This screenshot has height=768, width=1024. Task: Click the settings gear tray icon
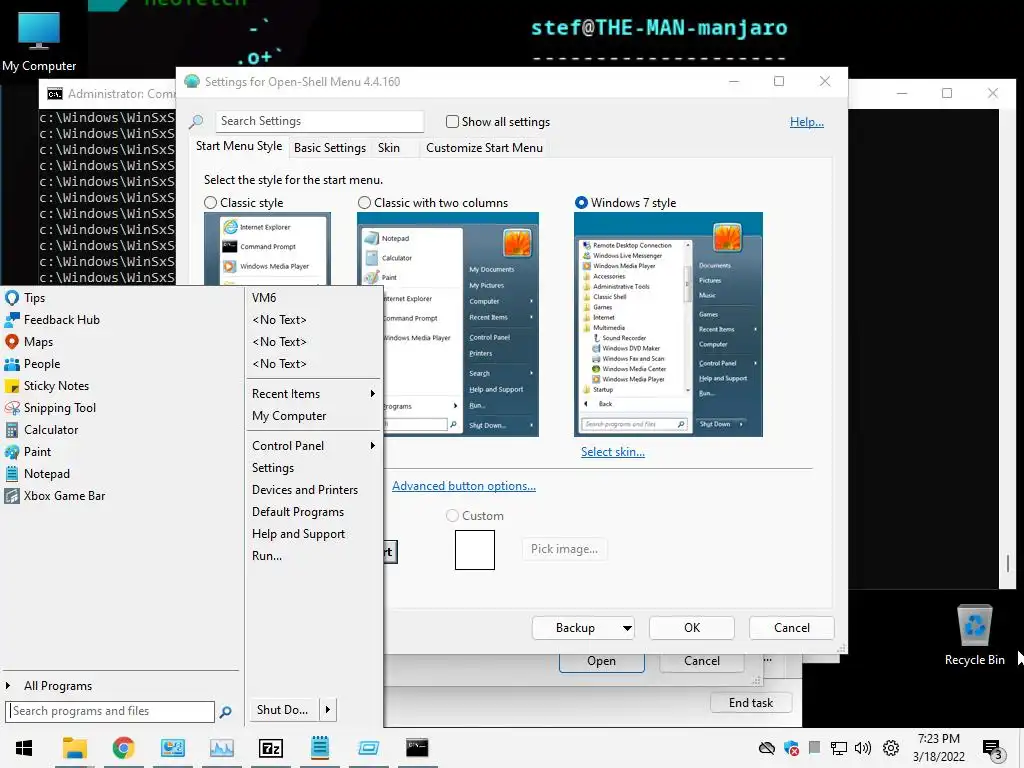click(x=891, y=748)
